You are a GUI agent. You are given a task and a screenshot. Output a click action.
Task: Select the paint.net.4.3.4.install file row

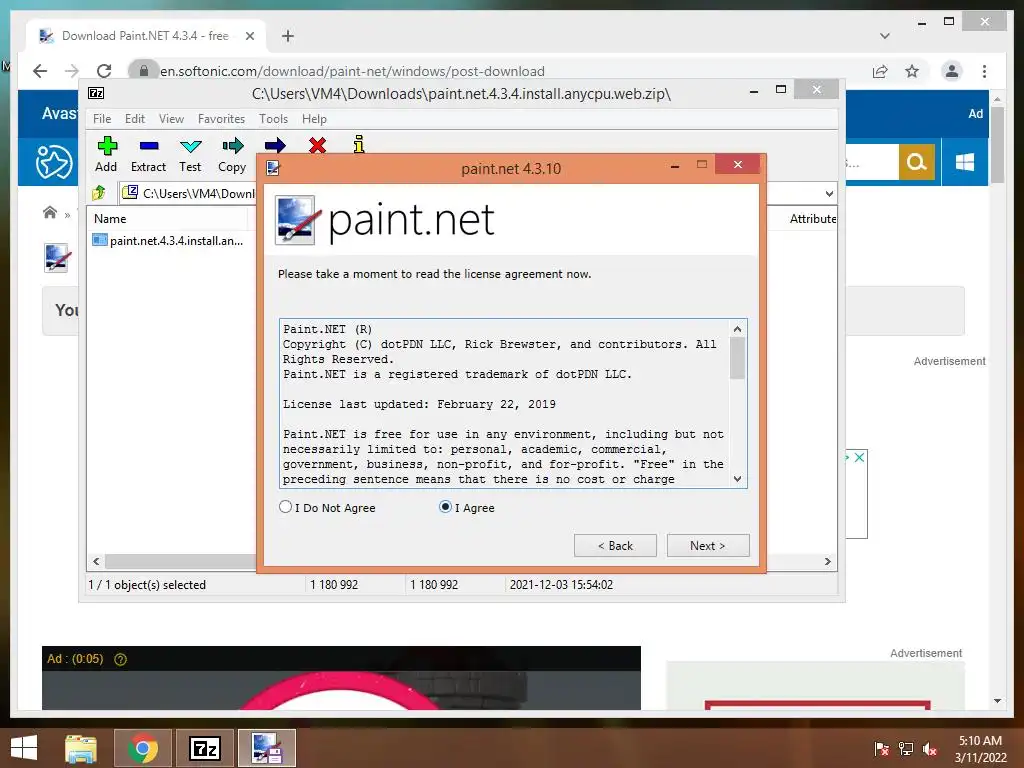(x=168, y=240)
